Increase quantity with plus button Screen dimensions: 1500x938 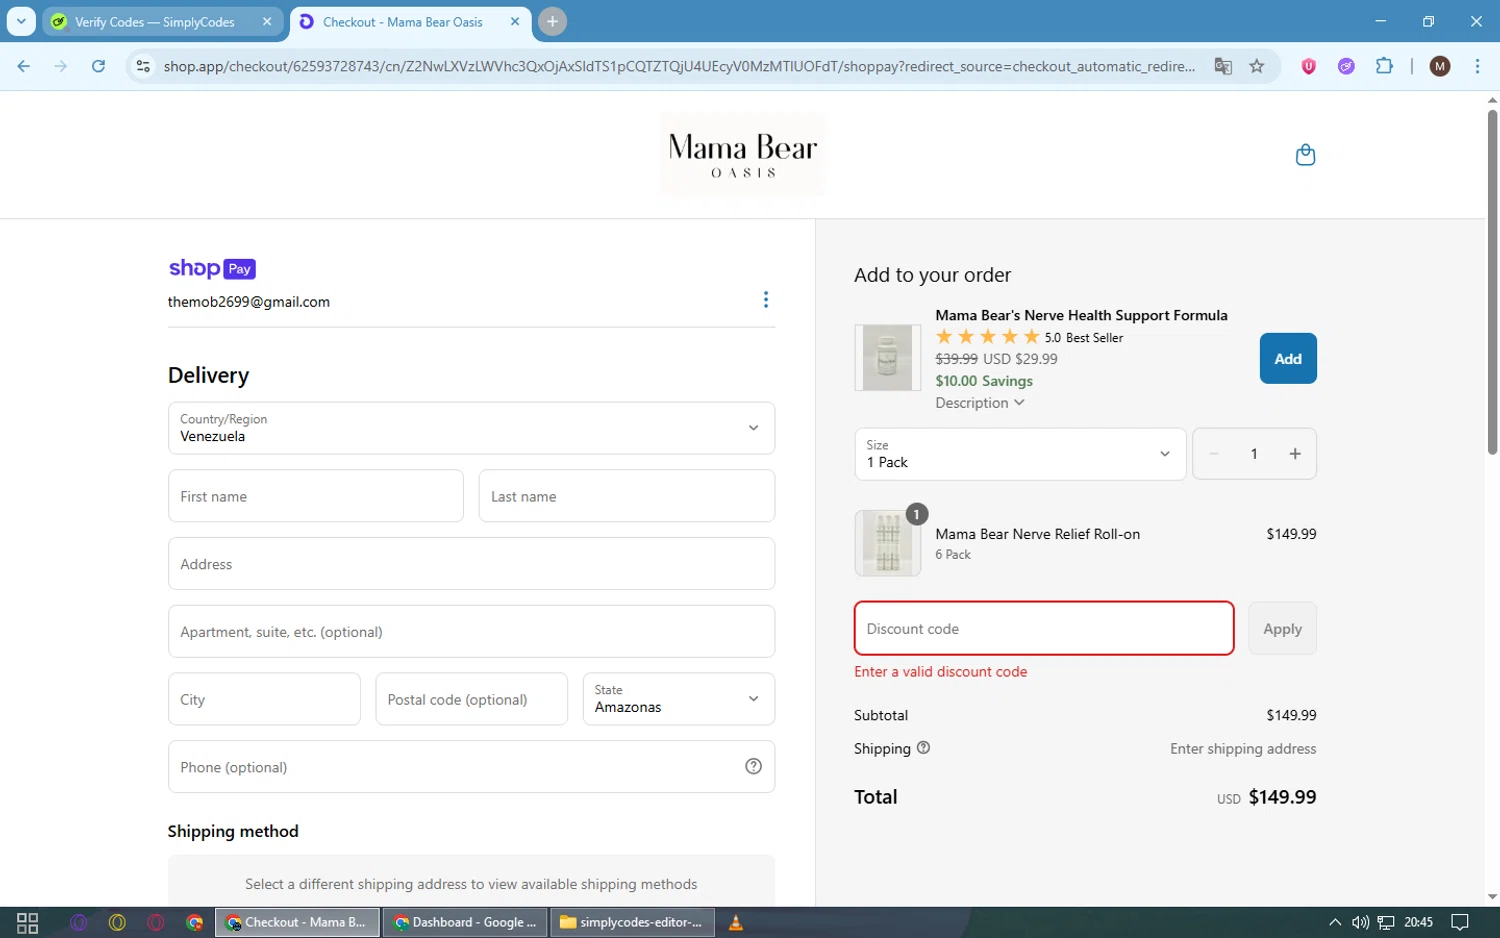click(1295, 454)
